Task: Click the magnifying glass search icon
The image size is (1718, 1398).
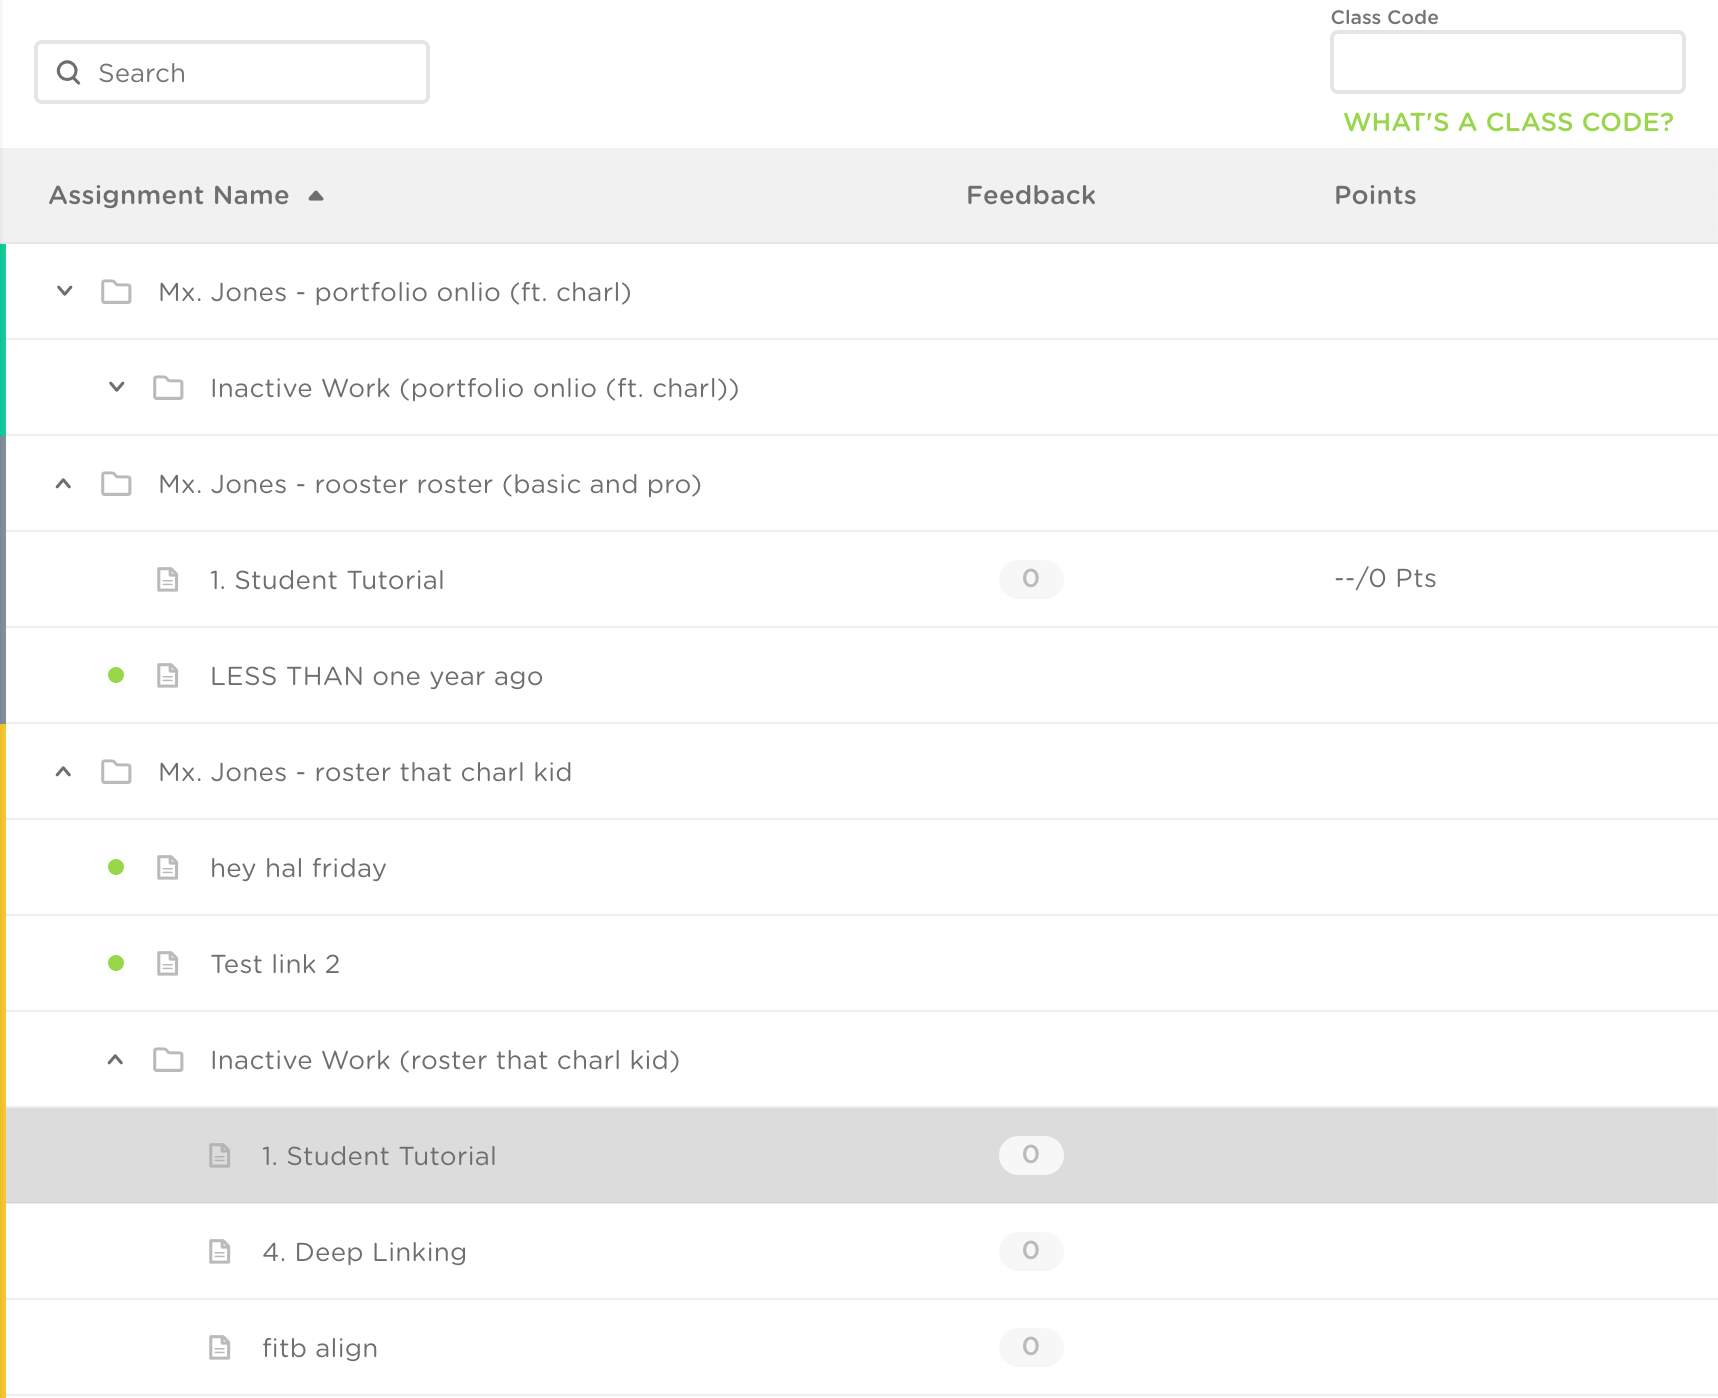Action: 68,73
